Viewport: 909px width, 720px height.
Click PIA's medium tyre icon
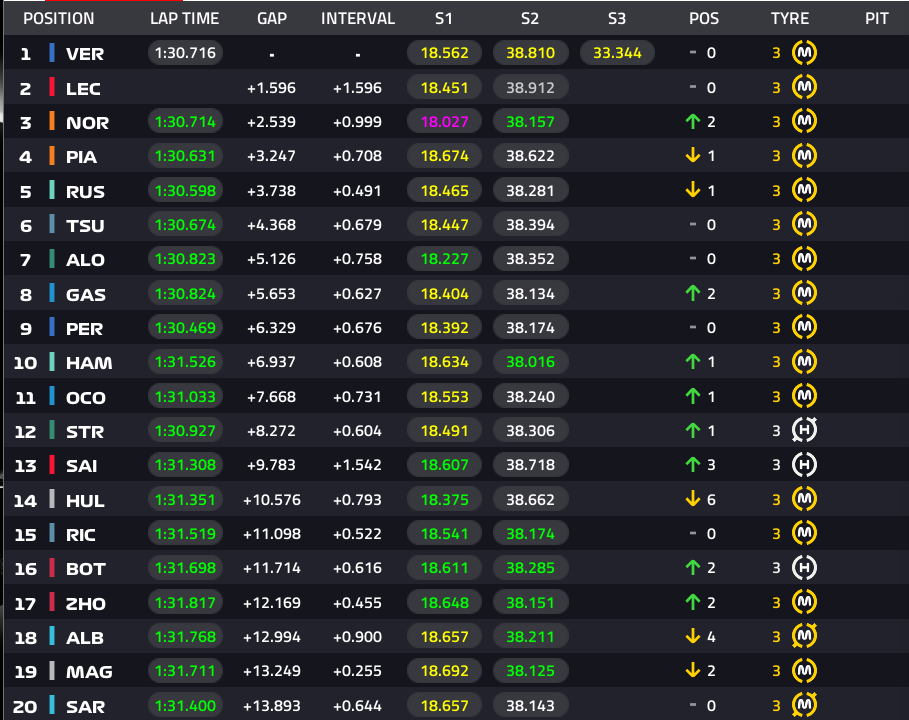click(804, 156)
